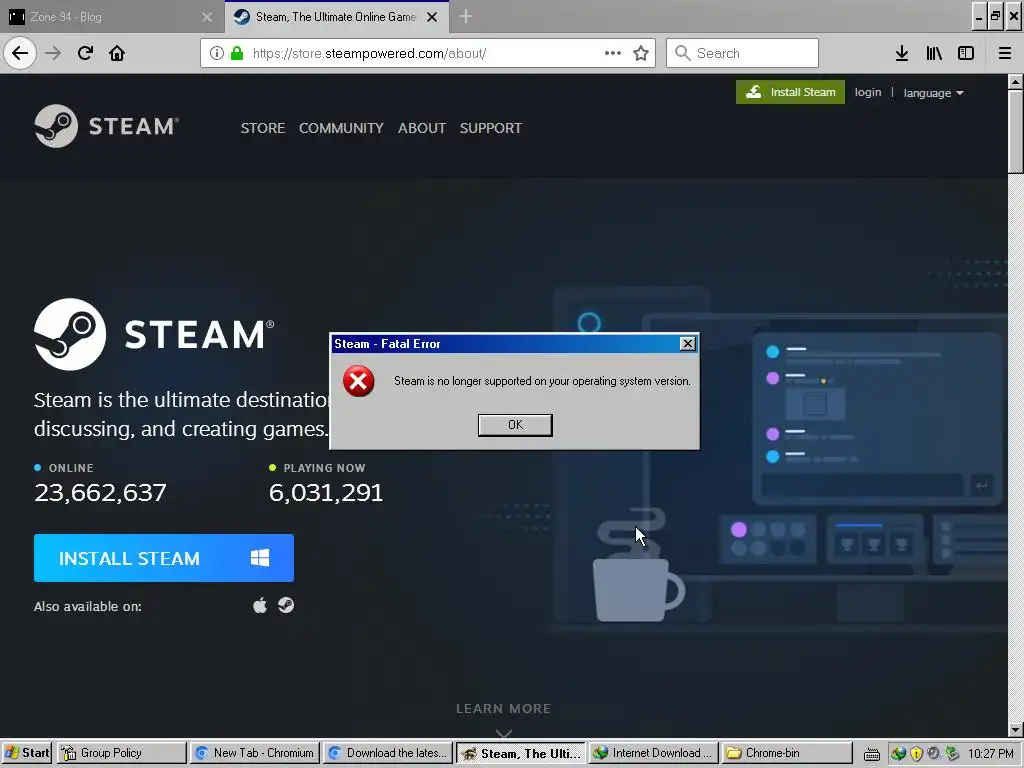Image resolution: width=1024 pixels, height=768 pixels.
Task: Click the Steam logo in header
Action: (106, 125)
